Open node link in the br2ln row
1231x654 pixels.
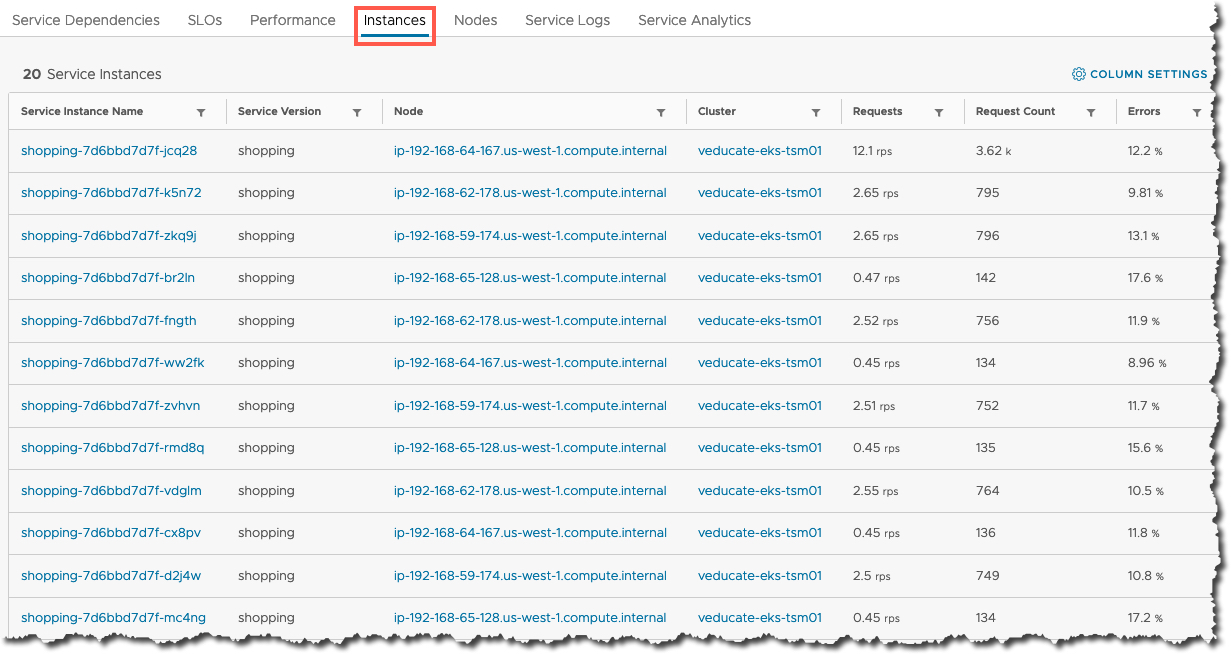pyautogui.click(x=530, y=278)
